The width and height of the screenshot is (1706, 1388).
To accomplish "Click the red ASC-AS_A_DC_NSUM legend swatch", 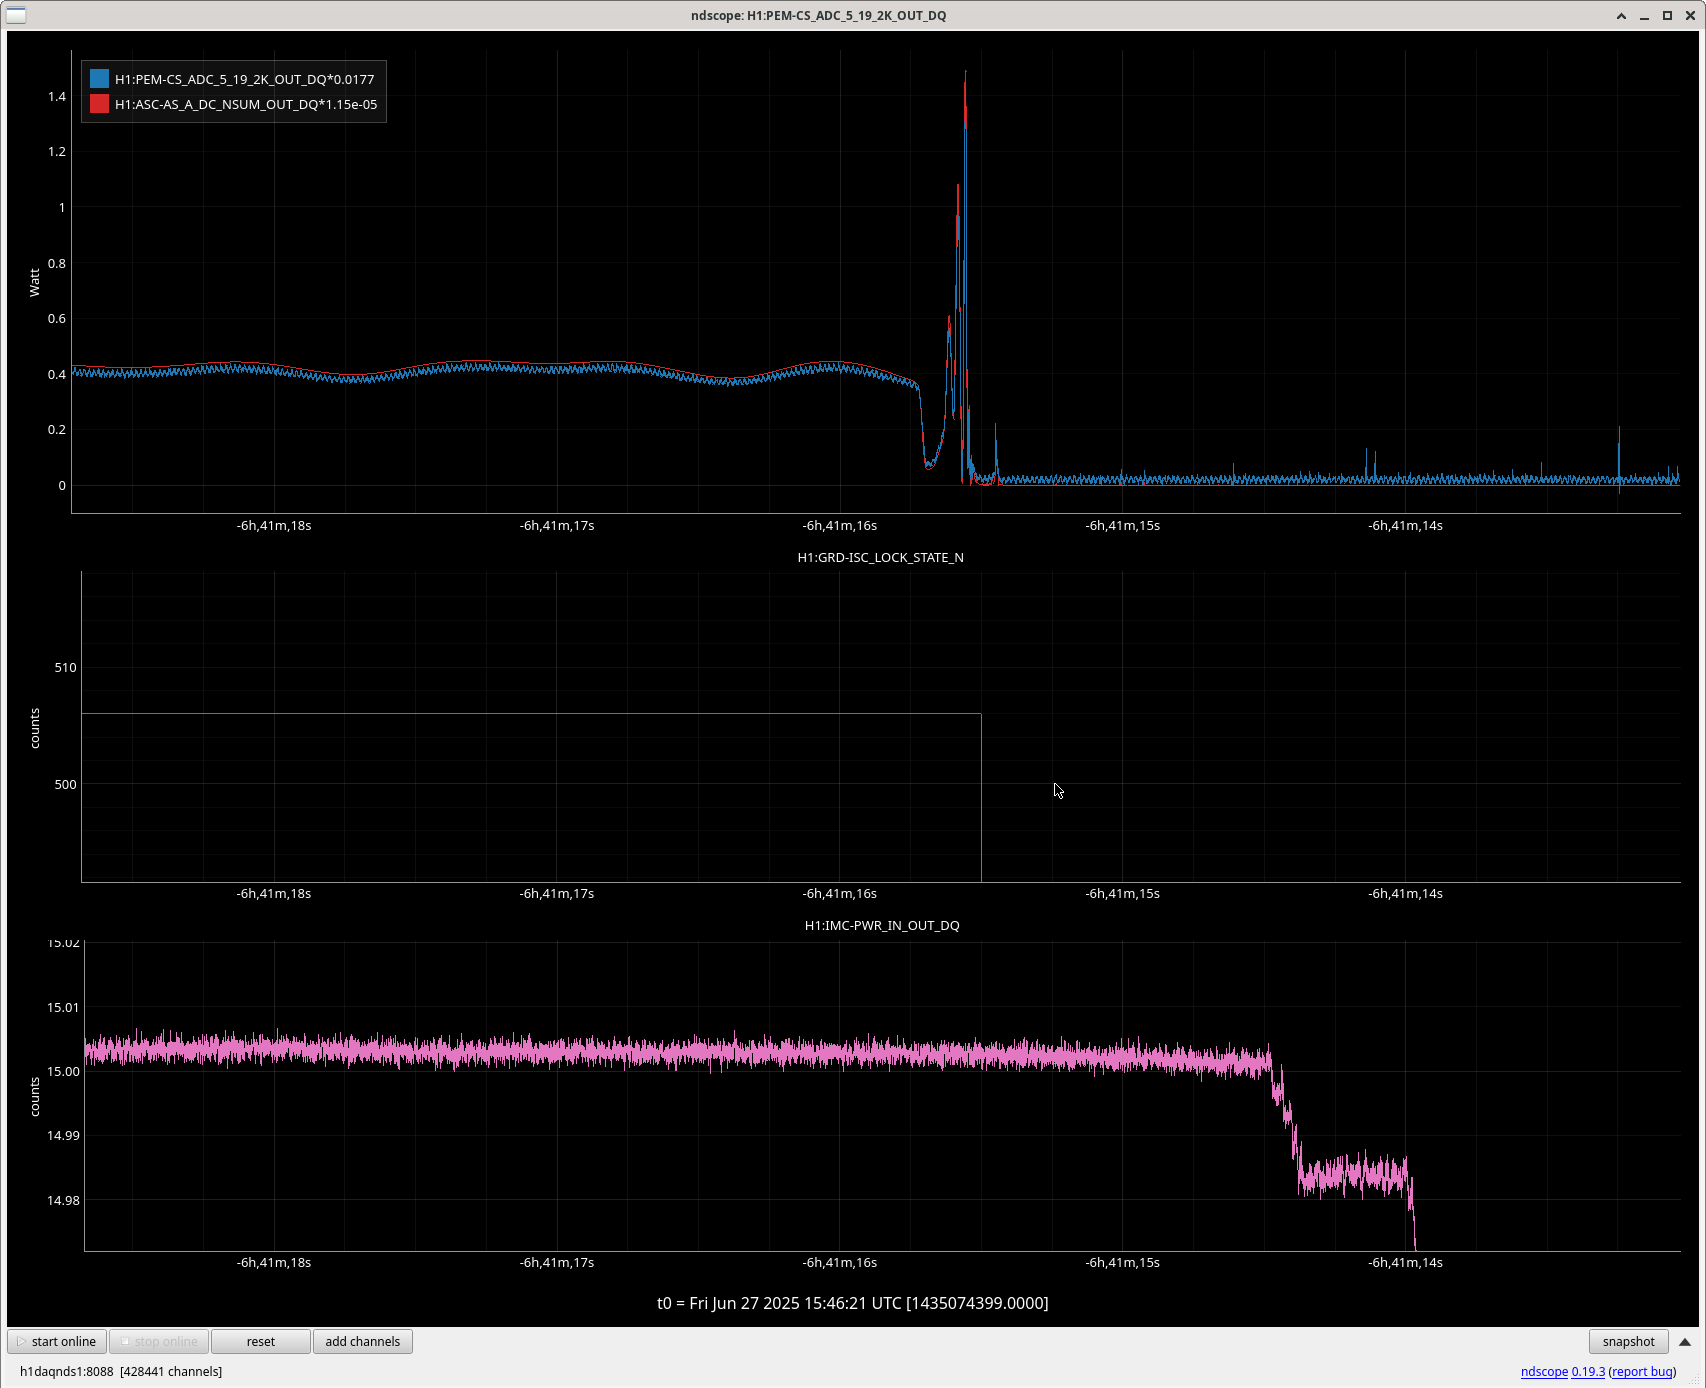I will (99, 104).
